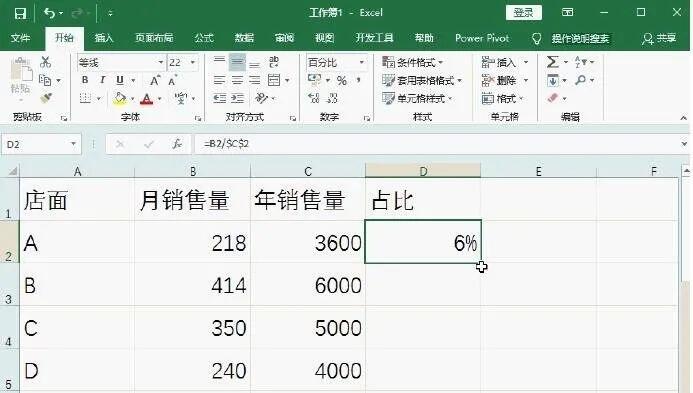Apply red font color
Image resolution: width=693 pixels, height=393 pixels.
pos(146,99)
